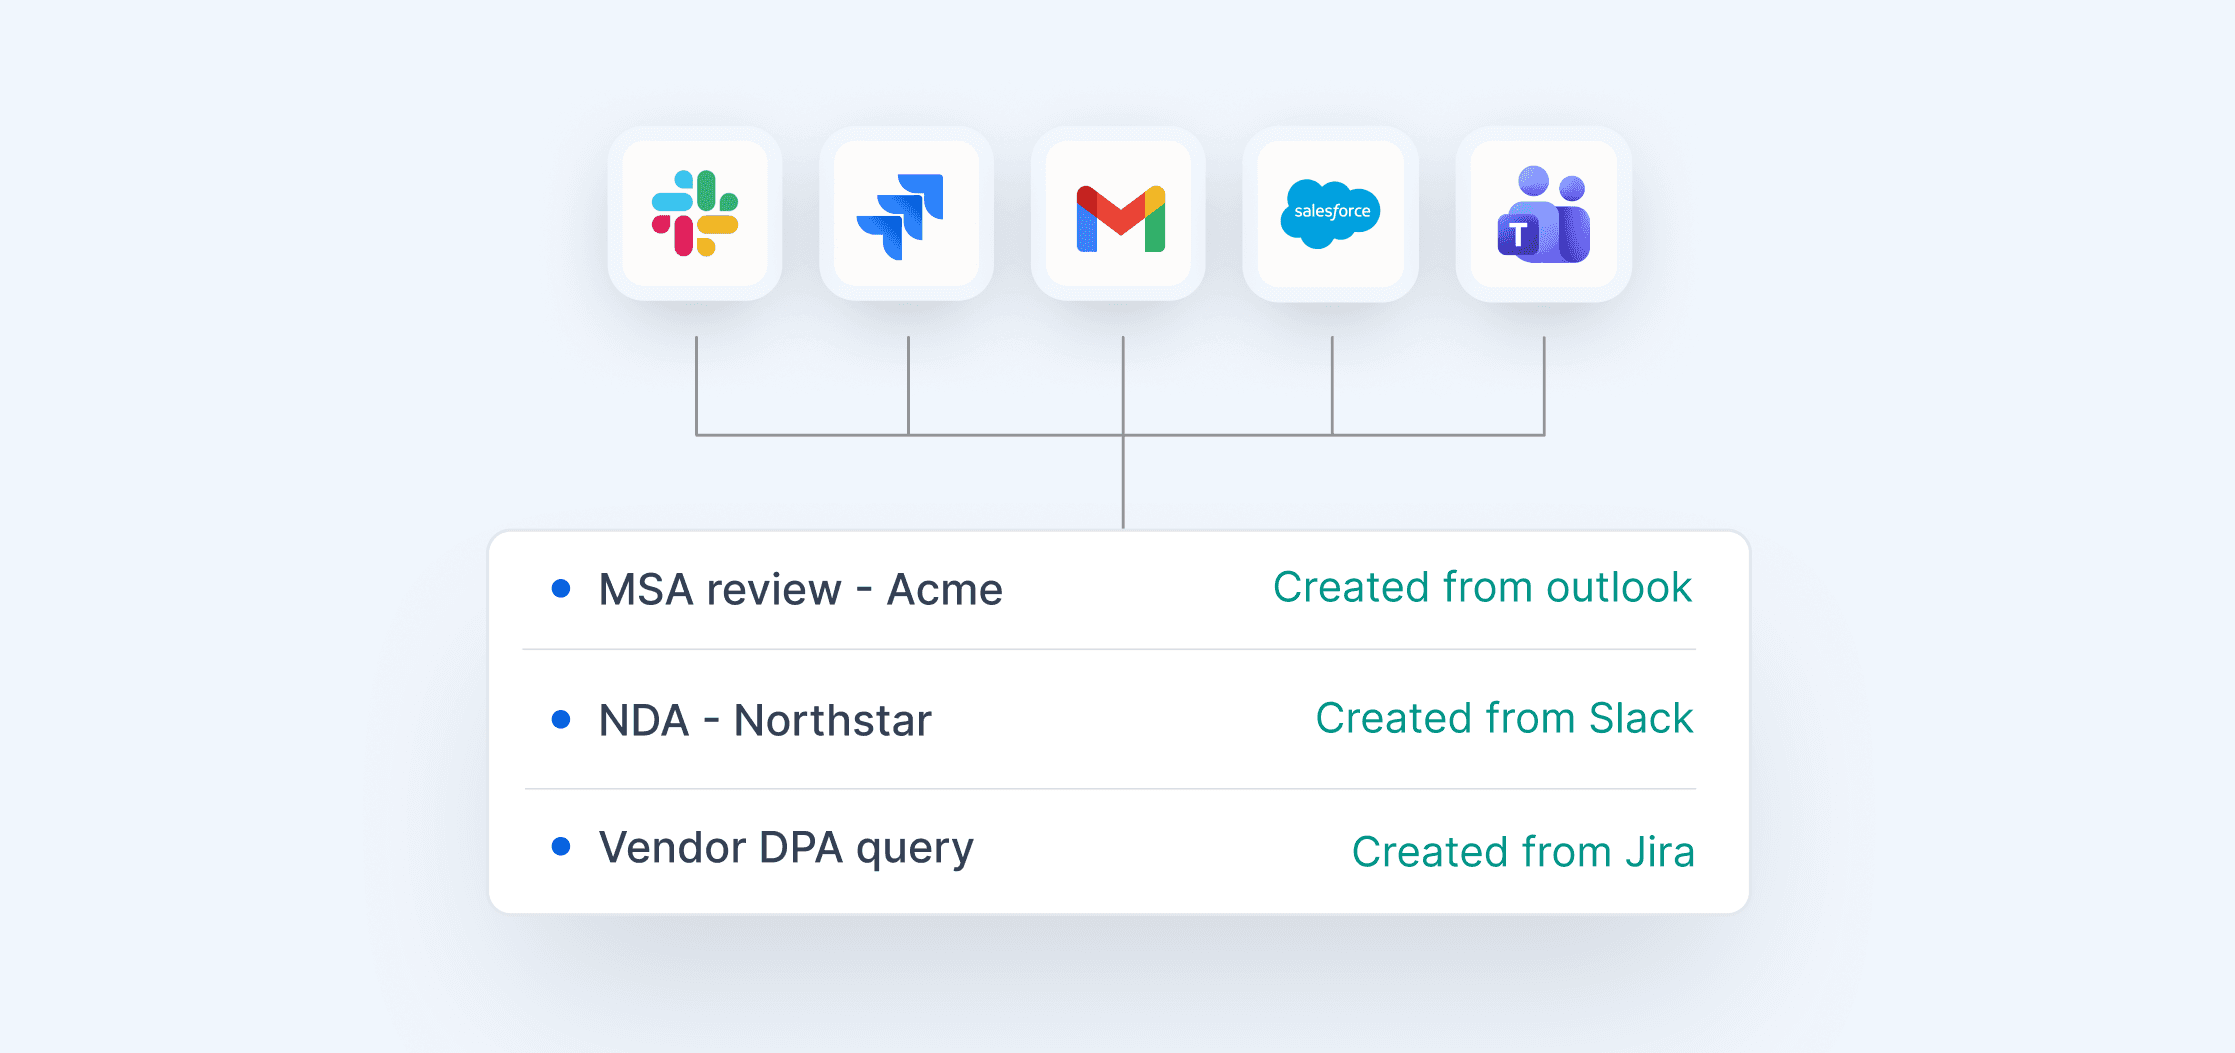The image size is (2235, 1053).
Task: Click the Slack app icon
Action: [x=695, y=213]
